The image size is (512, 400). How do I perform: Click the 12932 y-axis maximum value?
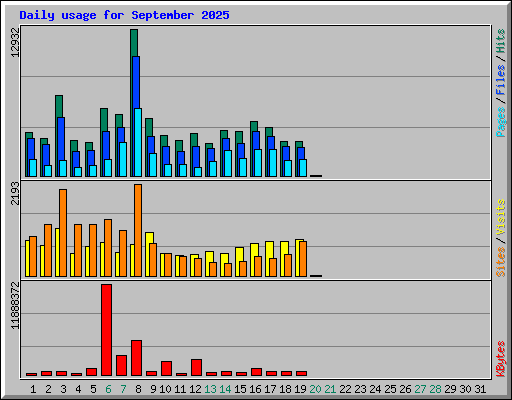[x=15, y=42]
